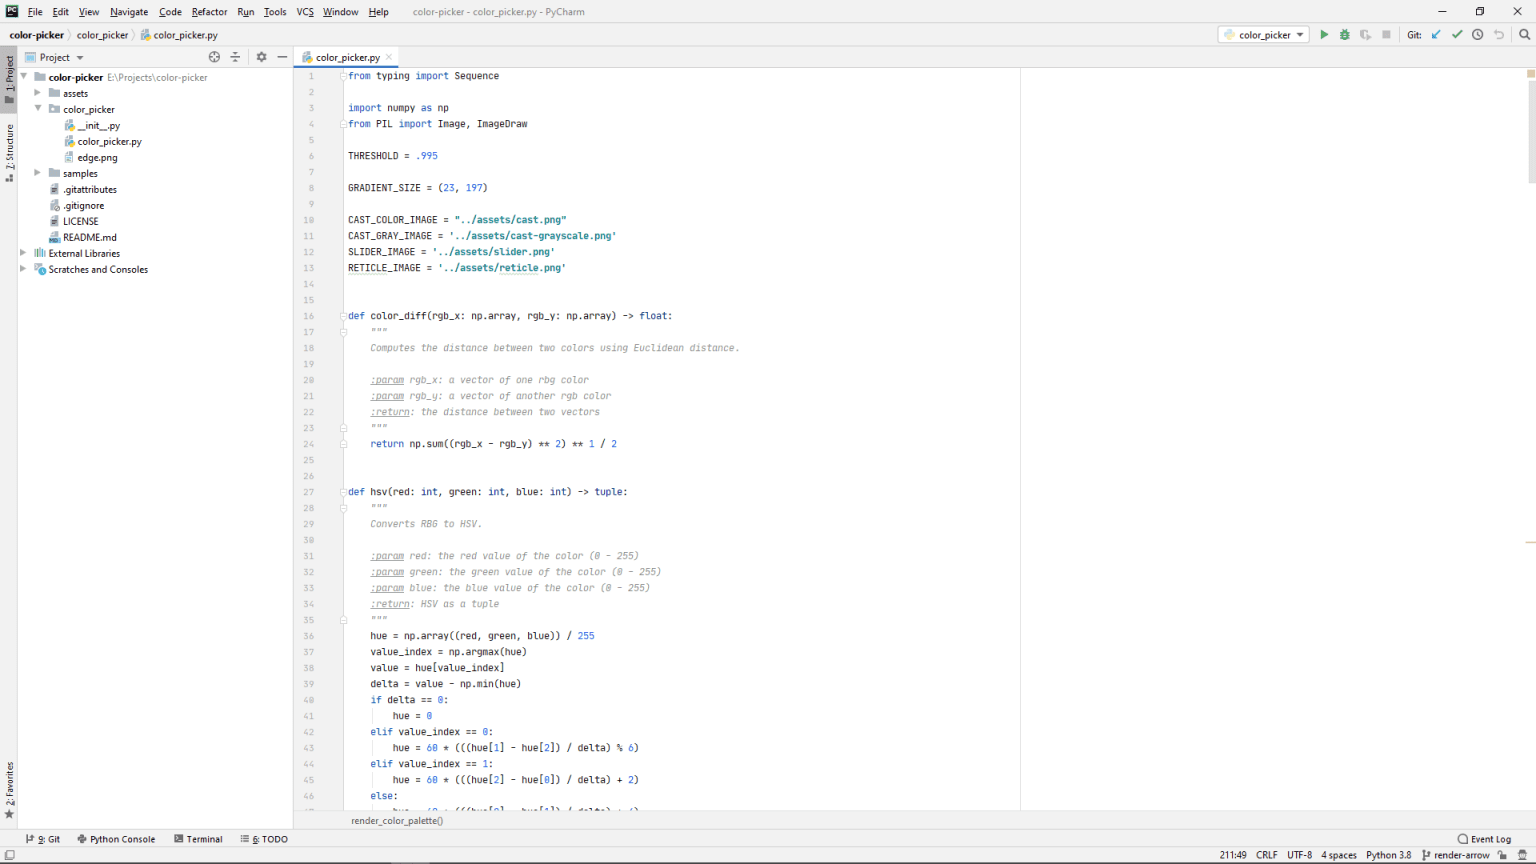Run with coverage icon in toolbar

click(x=1365, y=35)
